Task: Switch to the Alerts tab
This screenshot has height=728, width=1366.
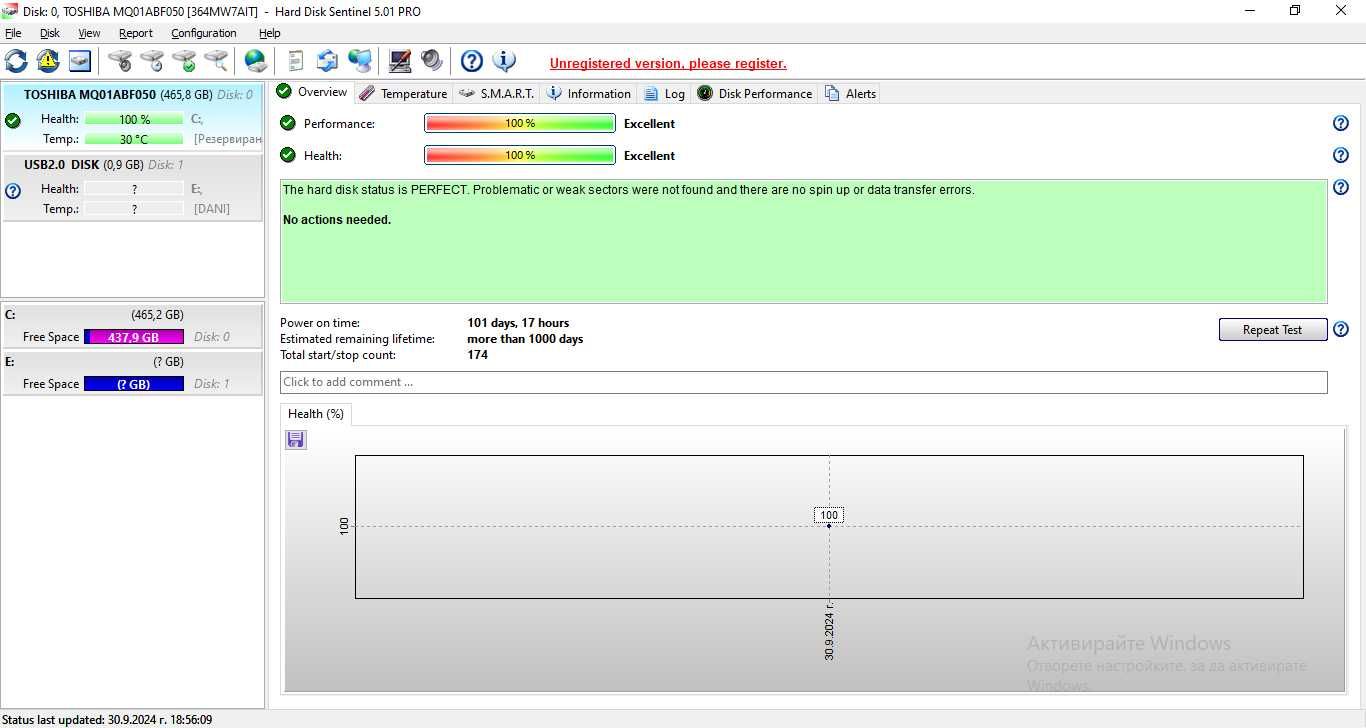Action: [x=851, y=93]
